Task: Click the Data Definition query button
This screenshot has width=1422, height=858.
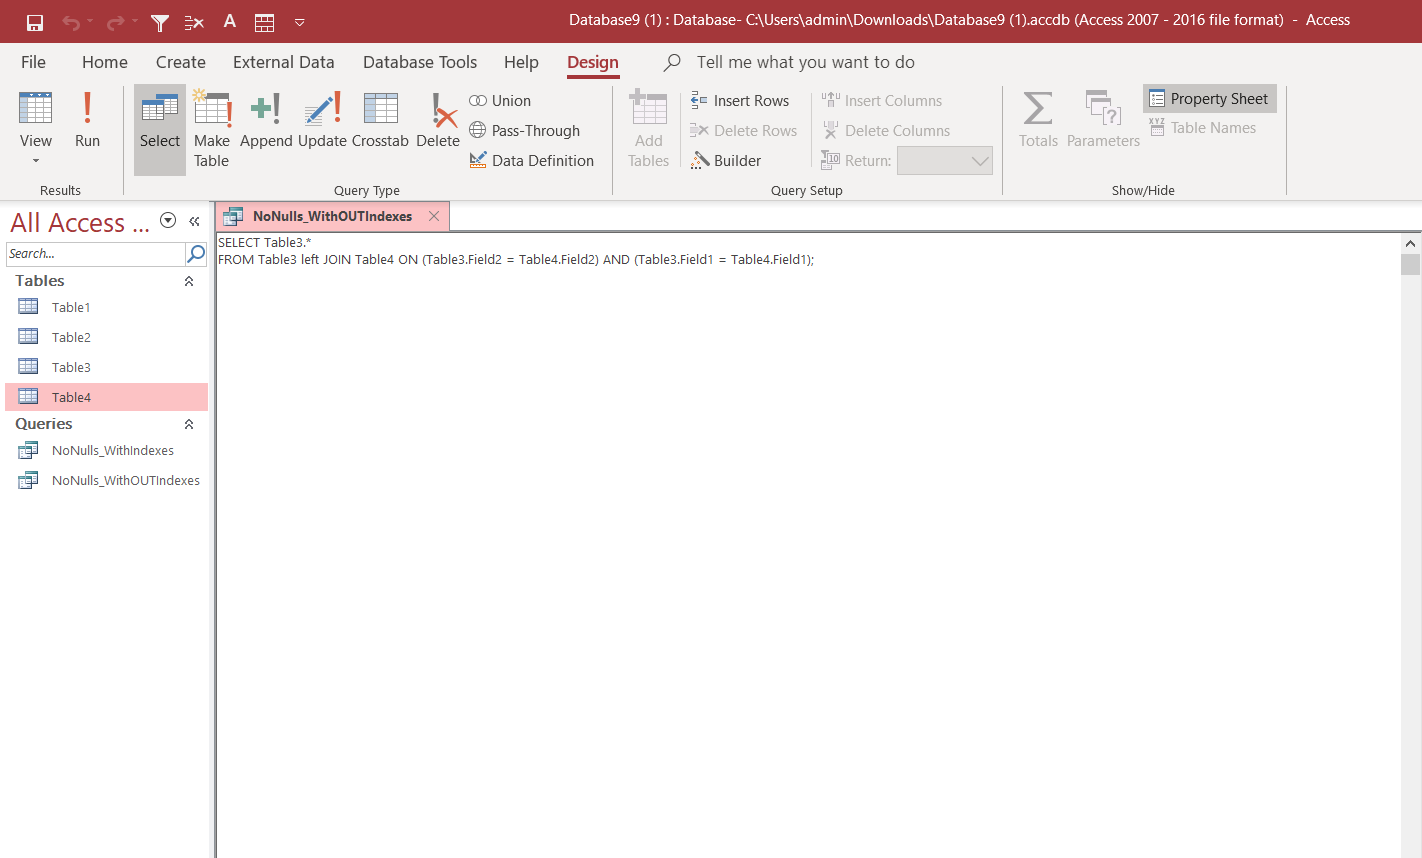Action: 532,161
